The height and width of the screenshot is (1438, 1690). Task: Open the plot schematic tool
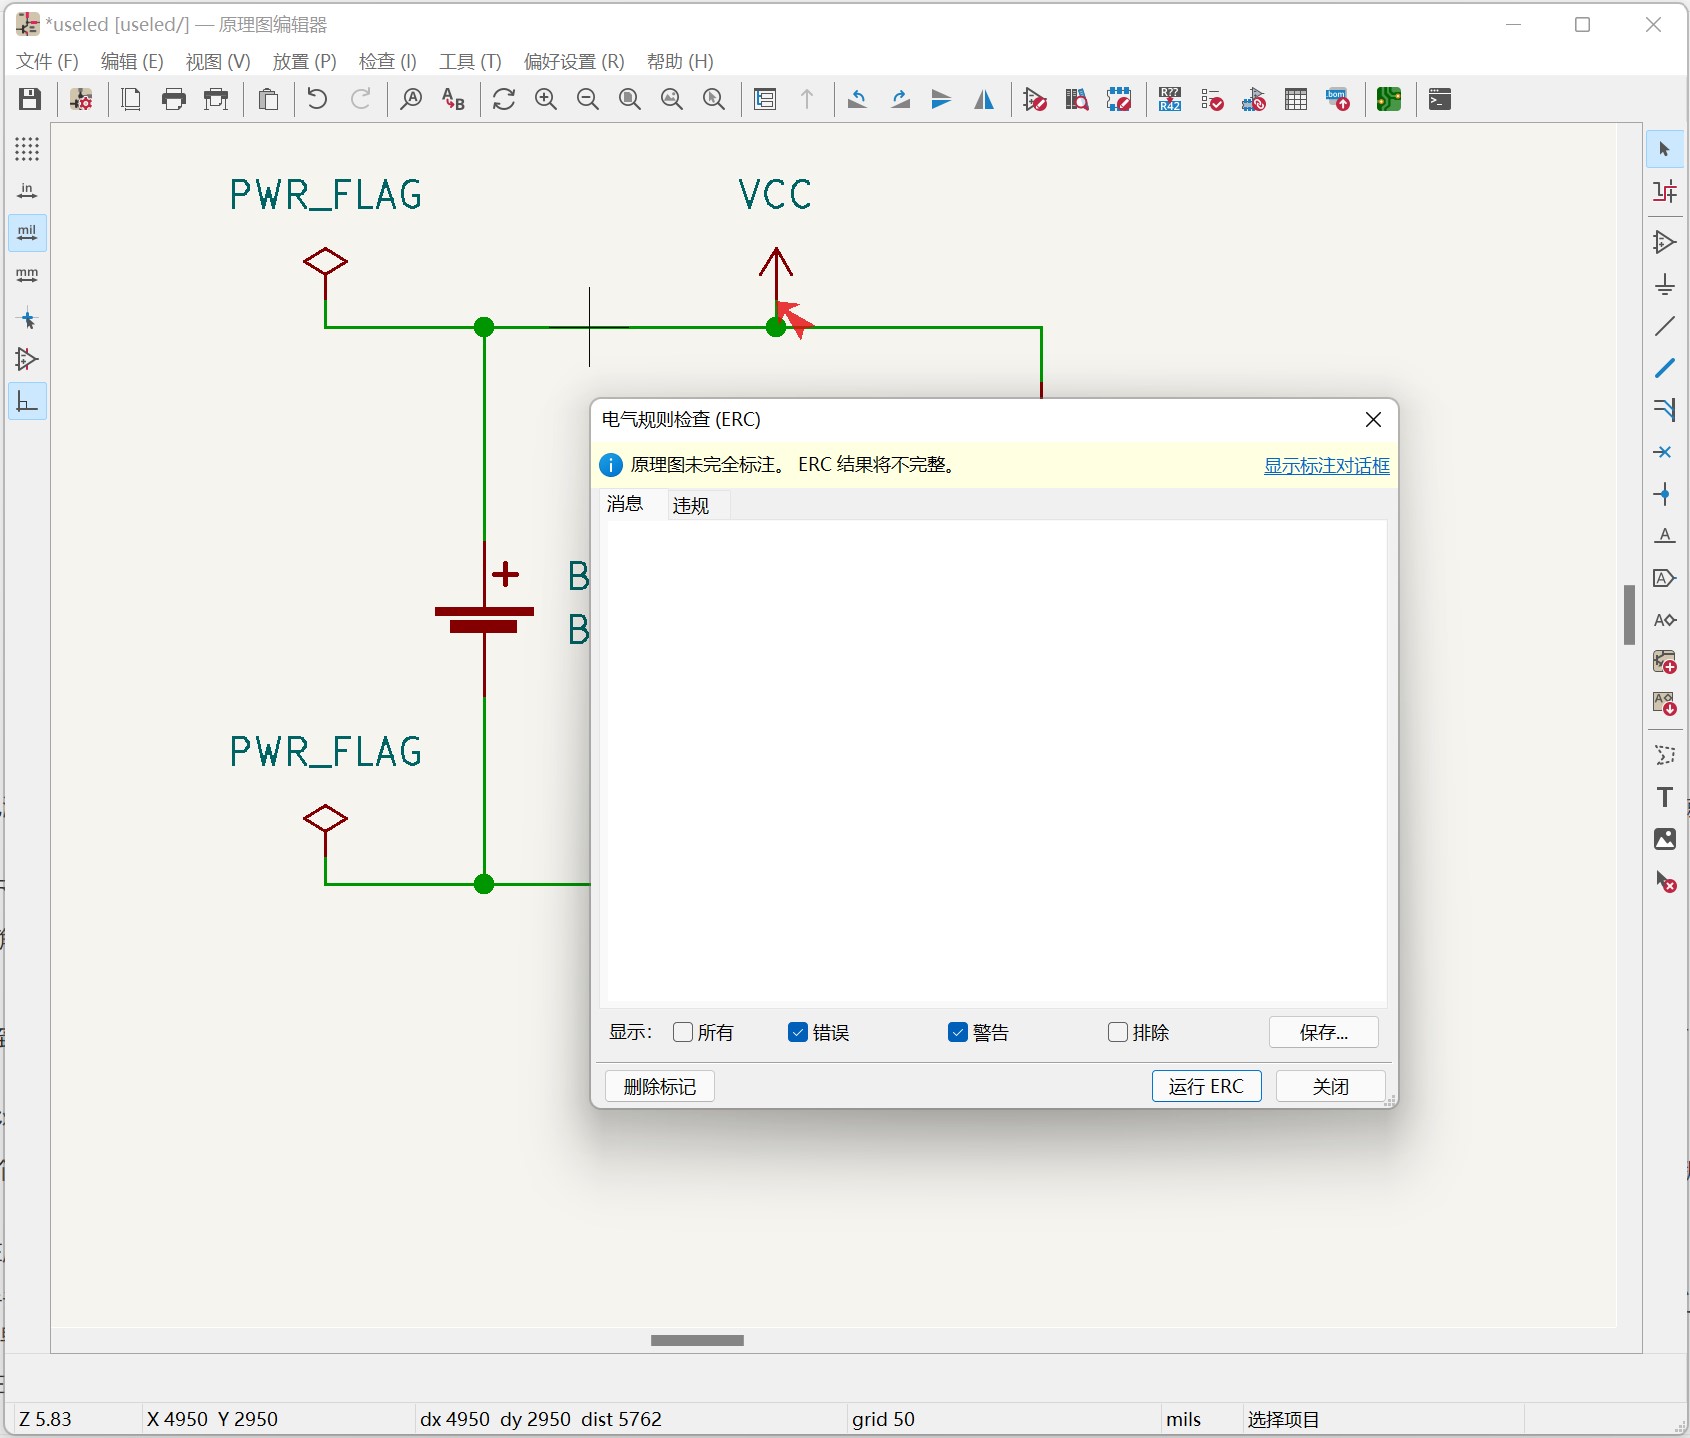(216, 99)
